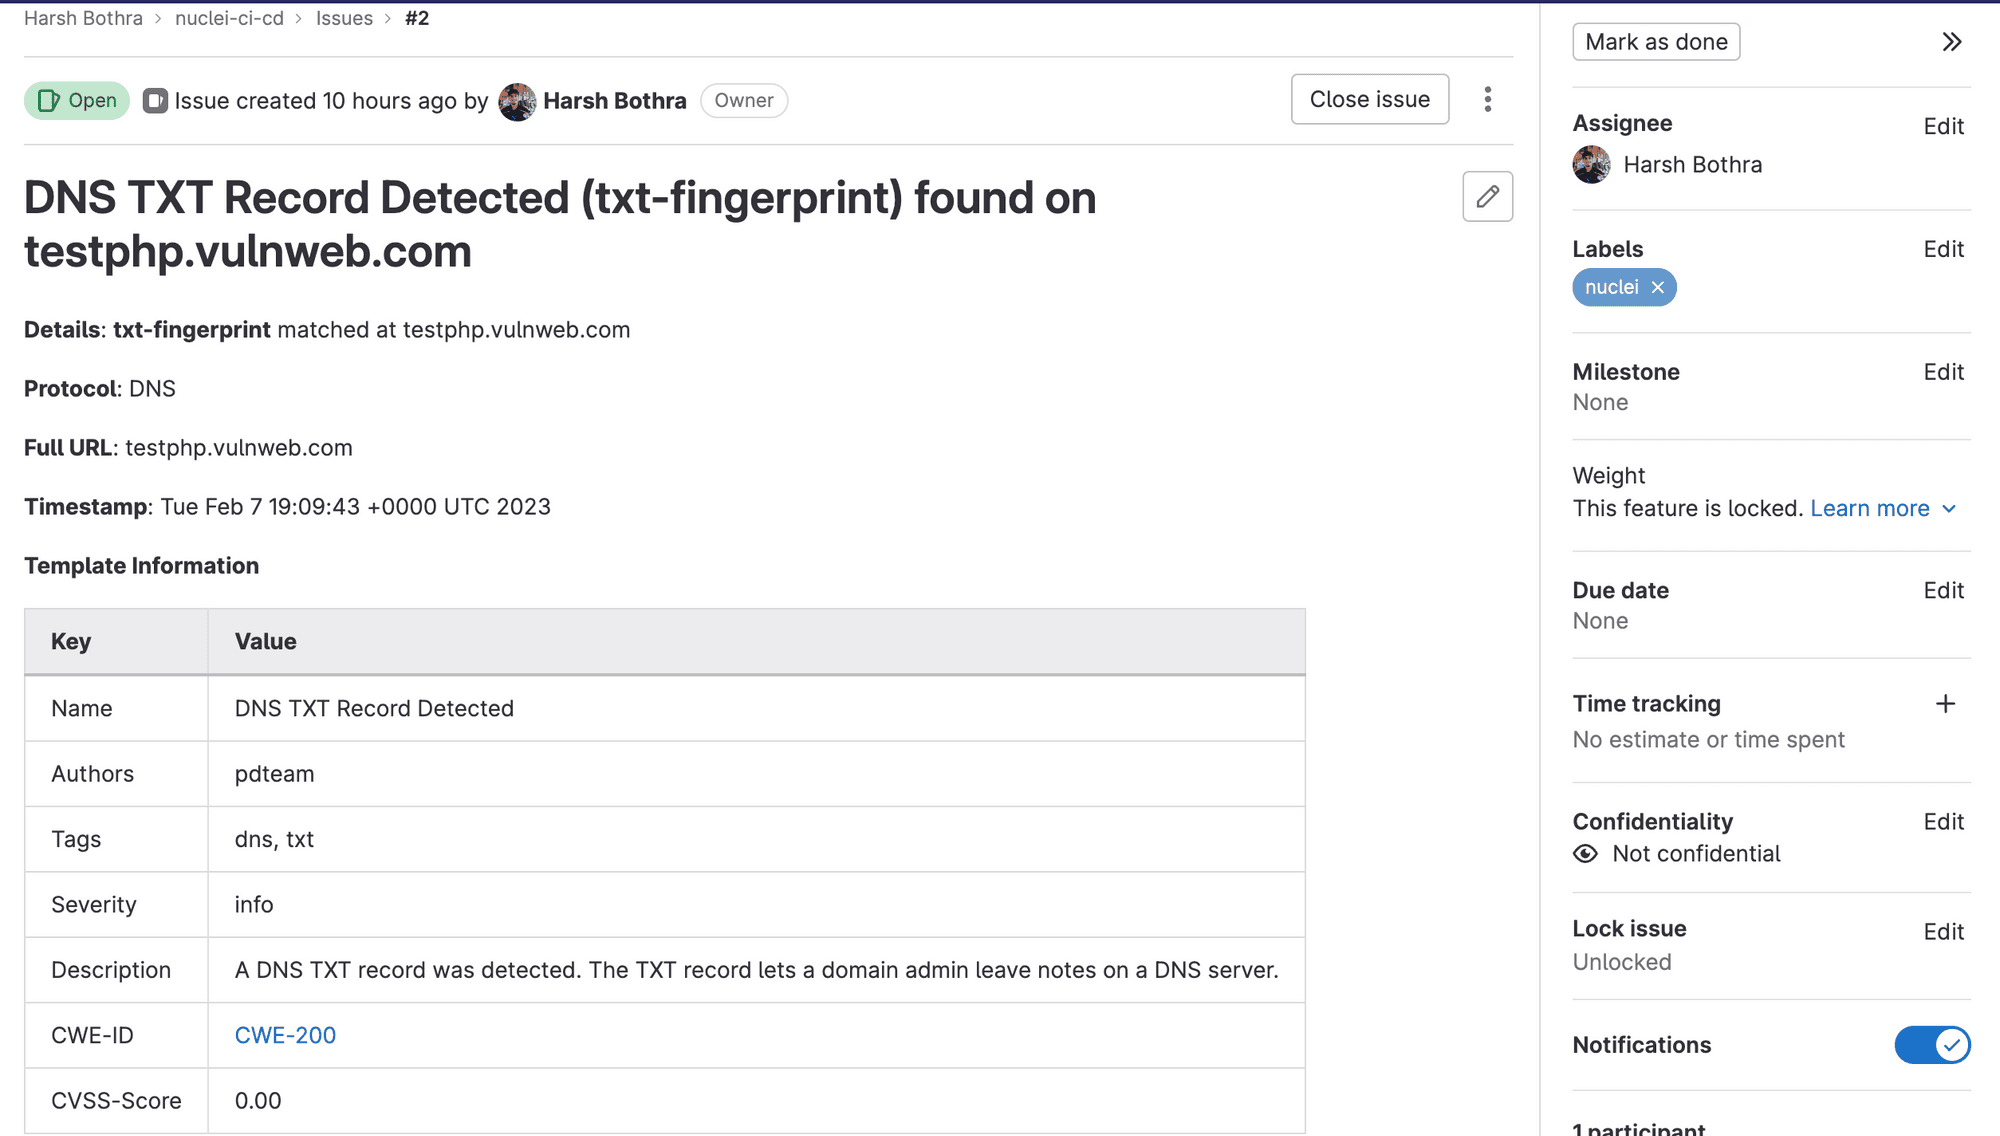The width and height of the screenshot is (2000, 1136).
Task: Open nuclei-ci-cd project breadcrumb
Action: click(x=229, y=18)
